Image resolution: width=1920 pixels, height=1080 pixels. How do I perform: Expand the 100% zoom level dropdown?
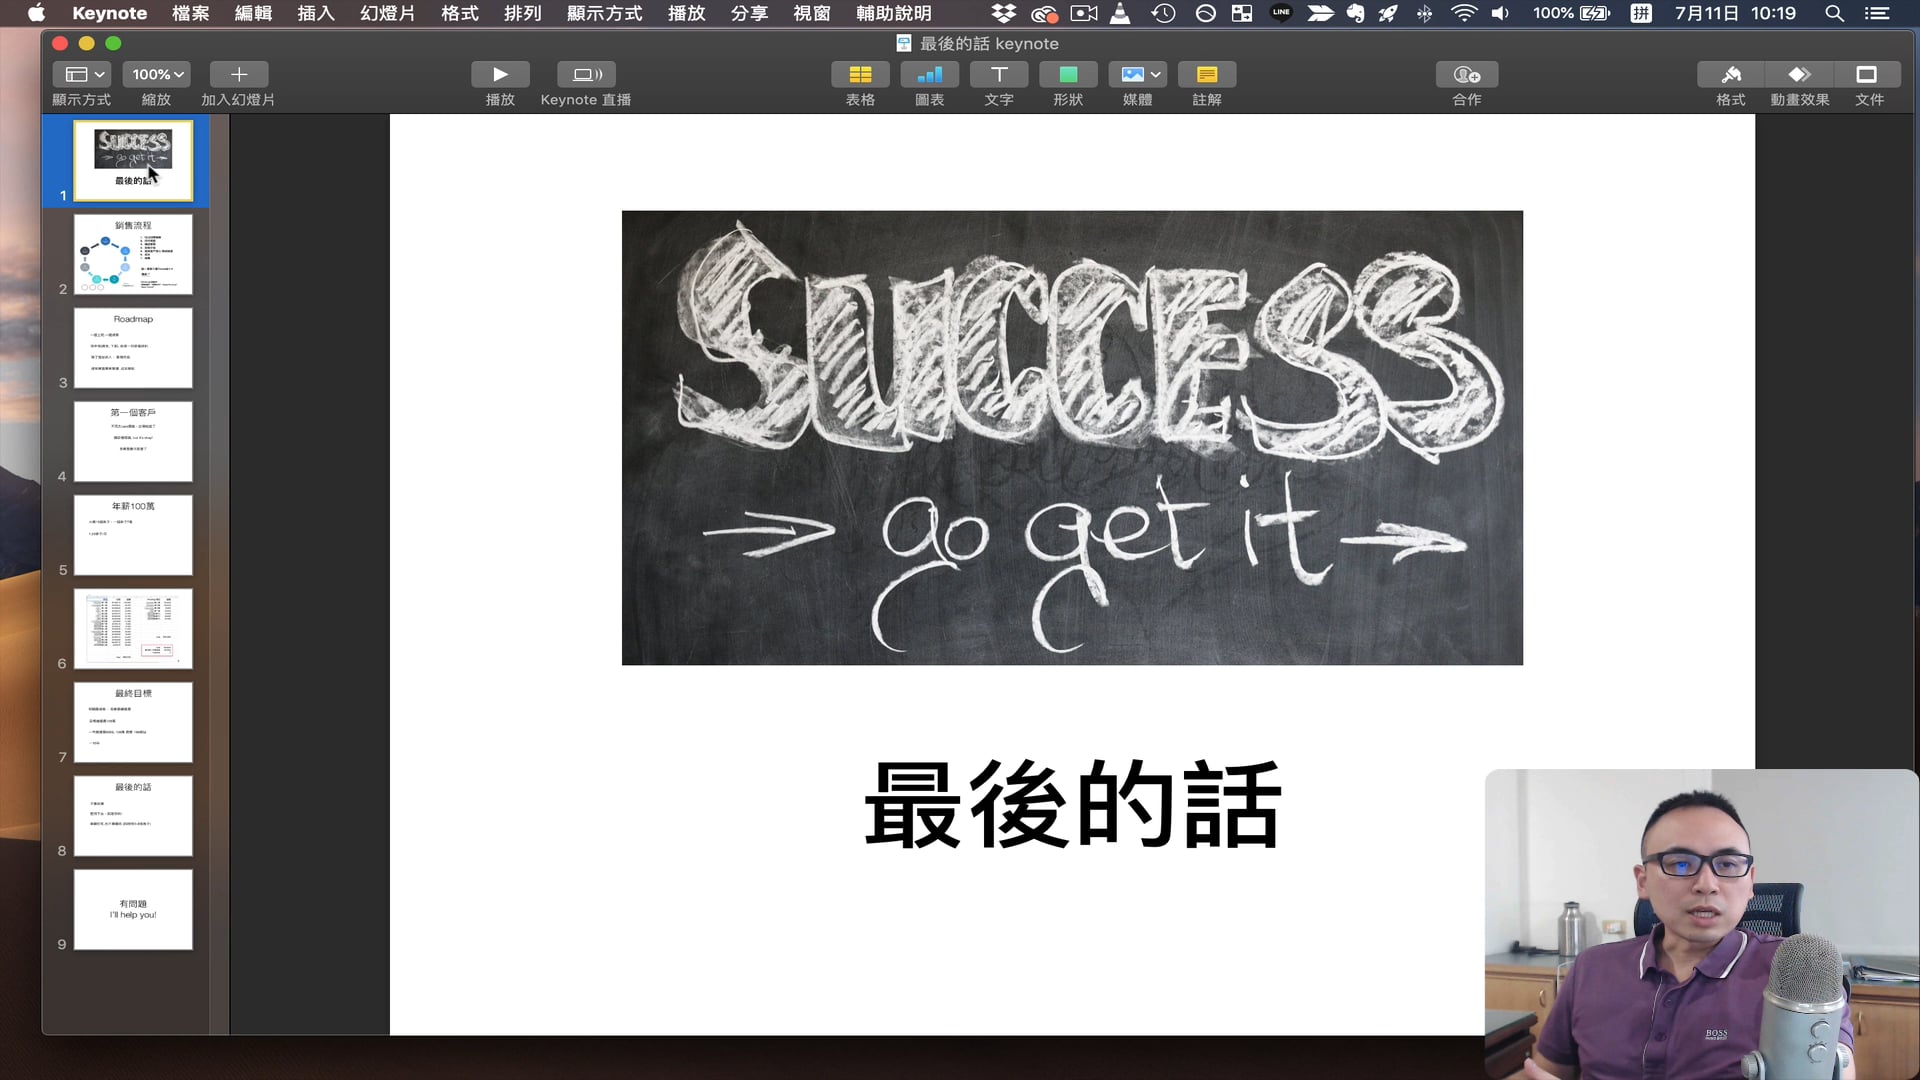point(157,75)
